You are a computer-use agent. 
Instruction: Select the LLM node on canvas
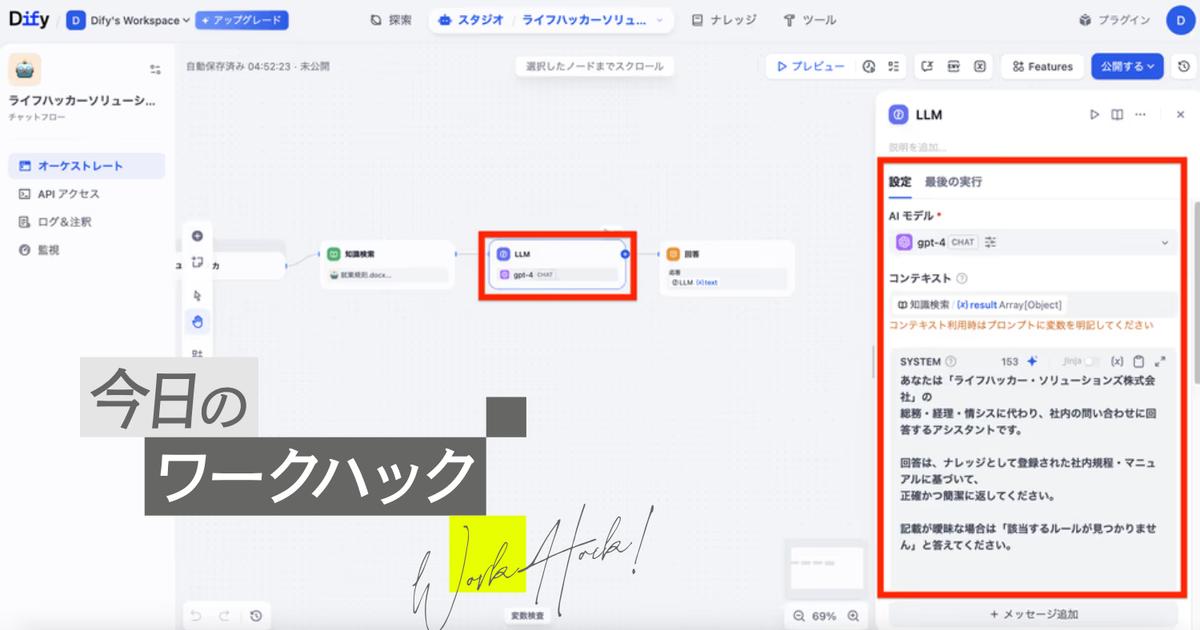(x=558, y=265)
